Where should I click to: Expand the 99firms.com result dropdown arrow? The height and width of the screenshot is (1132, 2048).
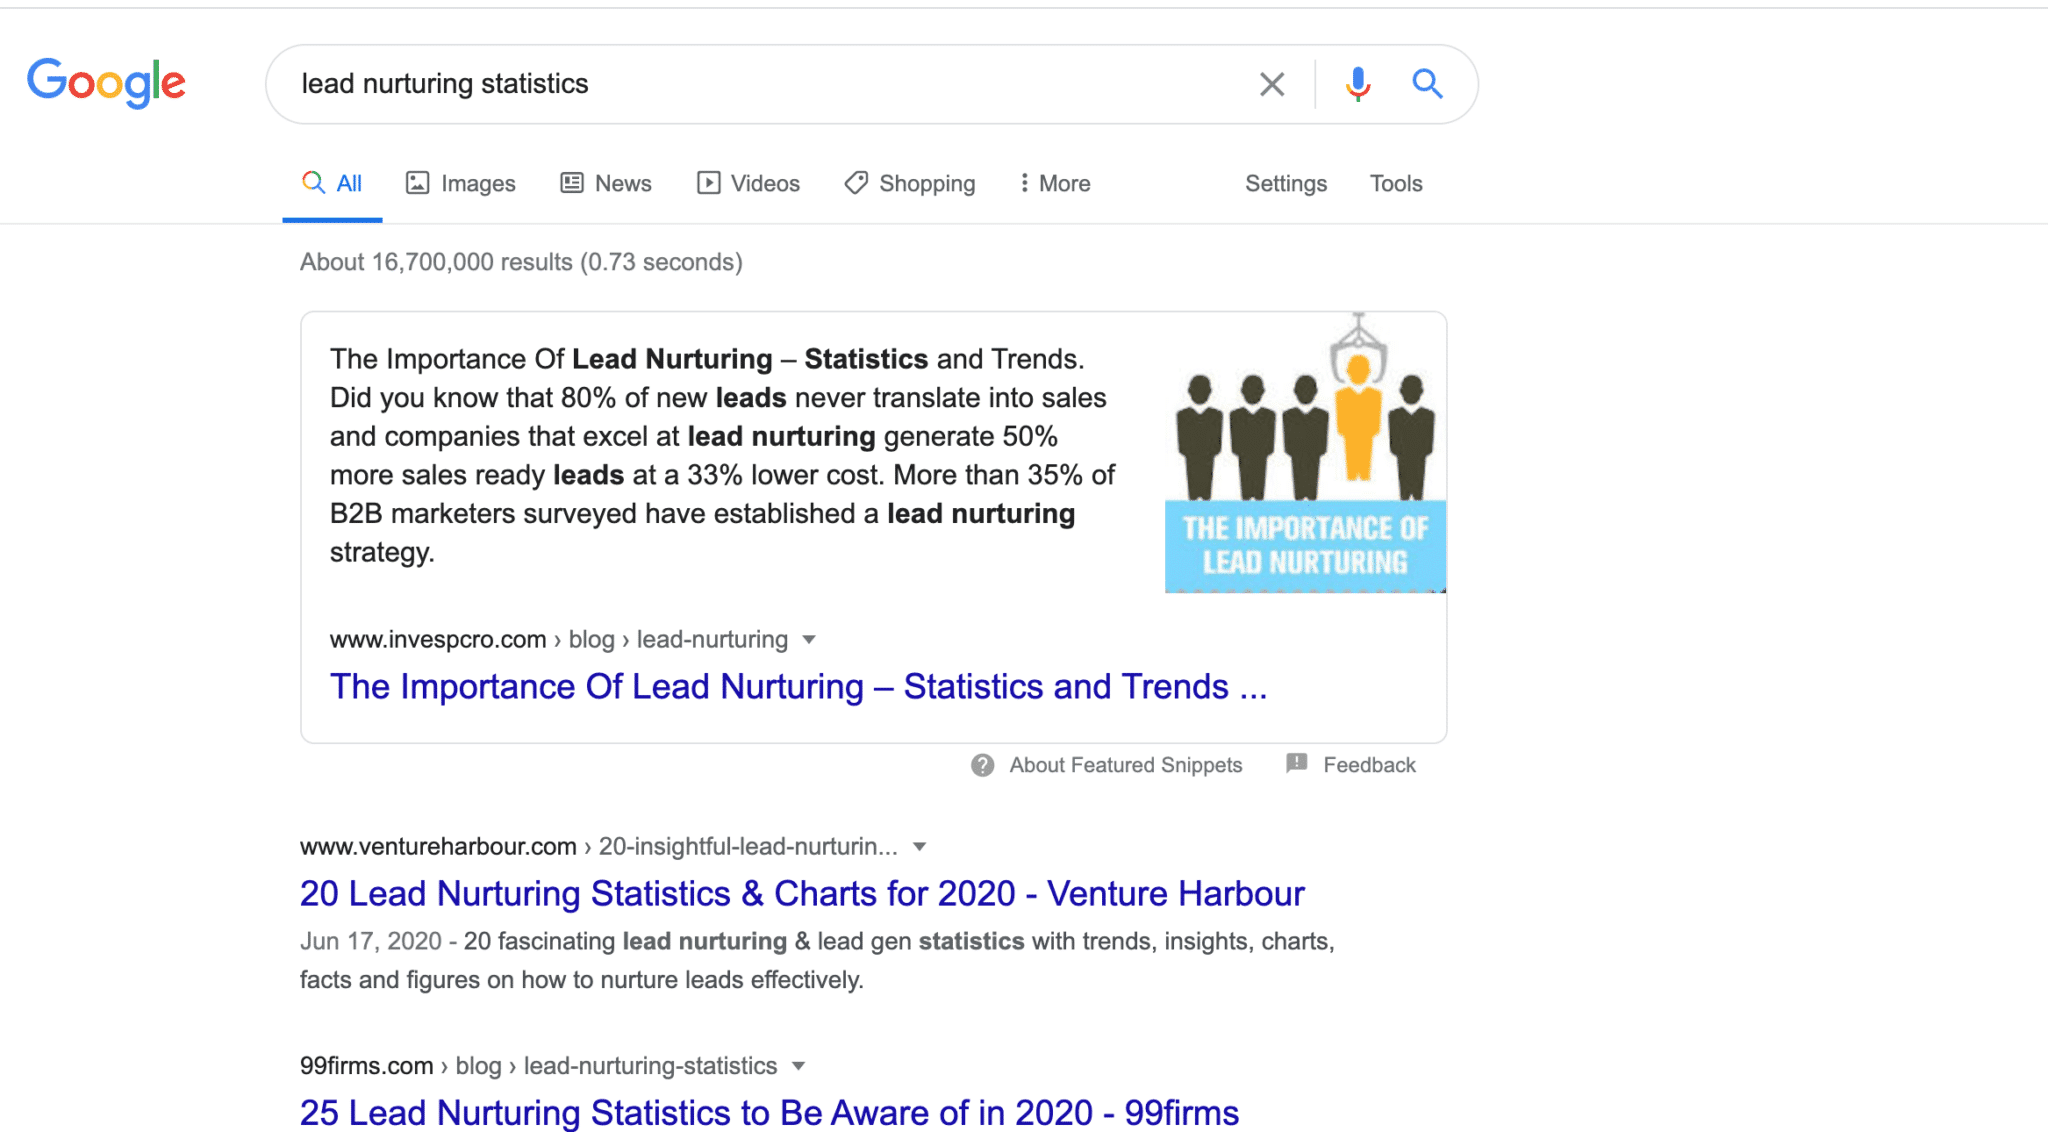click(799, 1065)
